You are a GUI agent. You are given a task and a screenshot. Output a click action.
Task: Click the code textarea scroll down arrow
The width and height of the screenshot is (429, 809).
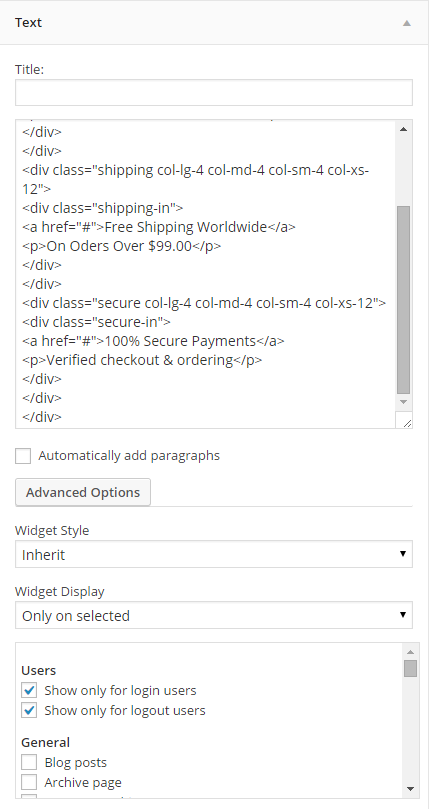pyautogui.click(x=404, y=402)
